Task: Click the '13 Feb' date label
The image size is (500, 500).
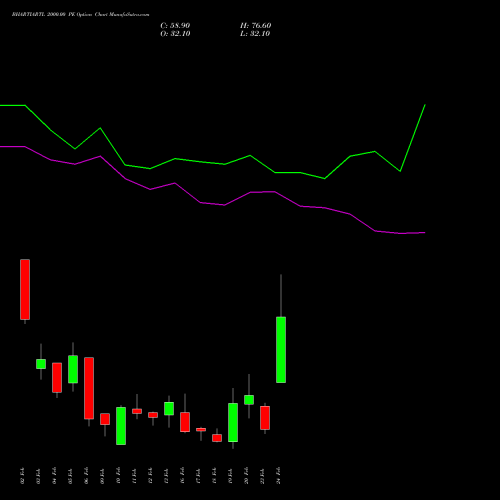Action: (x=166, y=476)
